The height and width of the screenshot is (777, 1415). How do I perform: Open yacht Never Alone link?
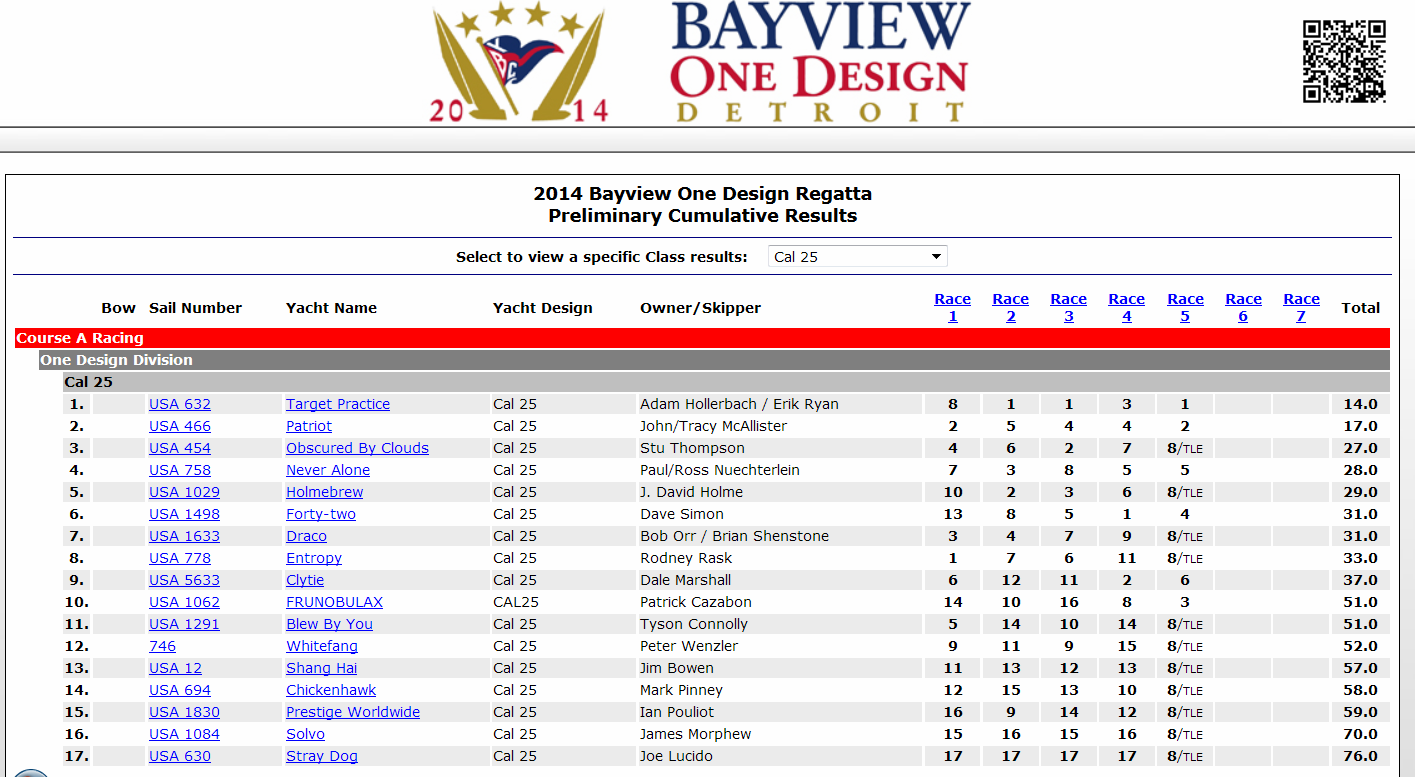point(328,470)
